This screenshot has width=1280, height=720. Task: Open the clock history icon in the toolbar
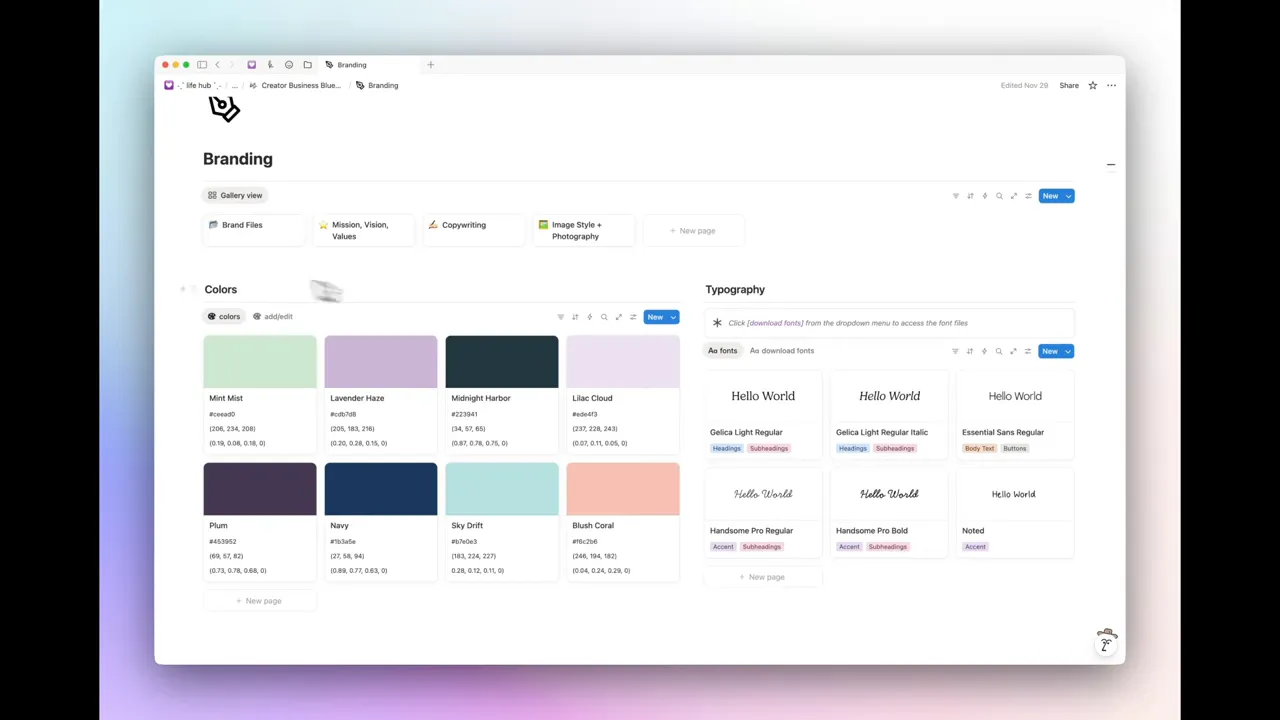pos(288,64)
